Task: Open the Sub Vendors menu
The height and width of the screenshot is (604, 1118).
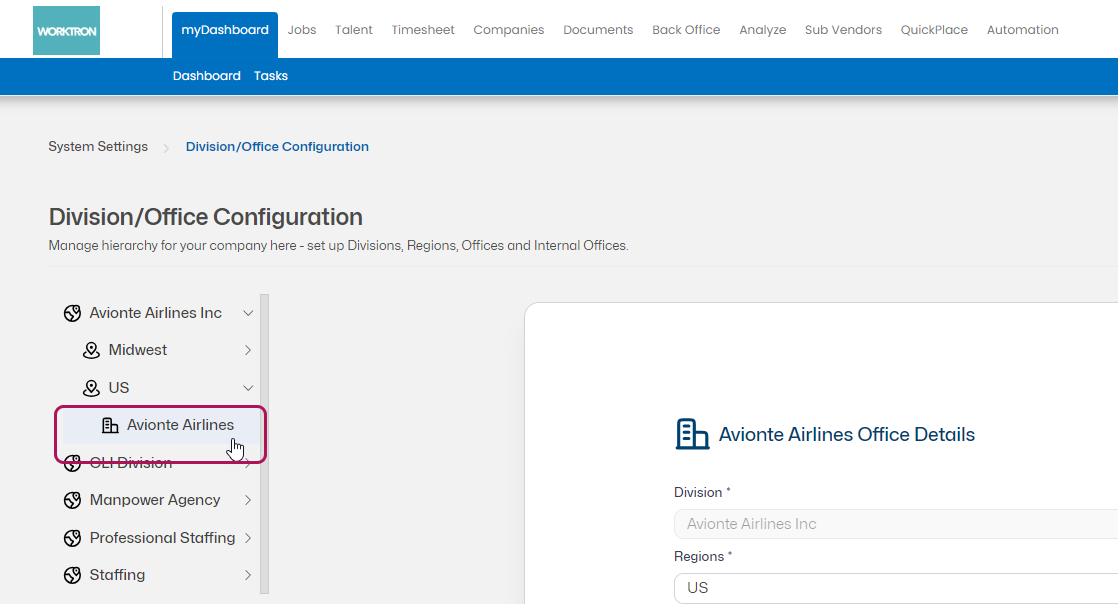Action: 843,30
